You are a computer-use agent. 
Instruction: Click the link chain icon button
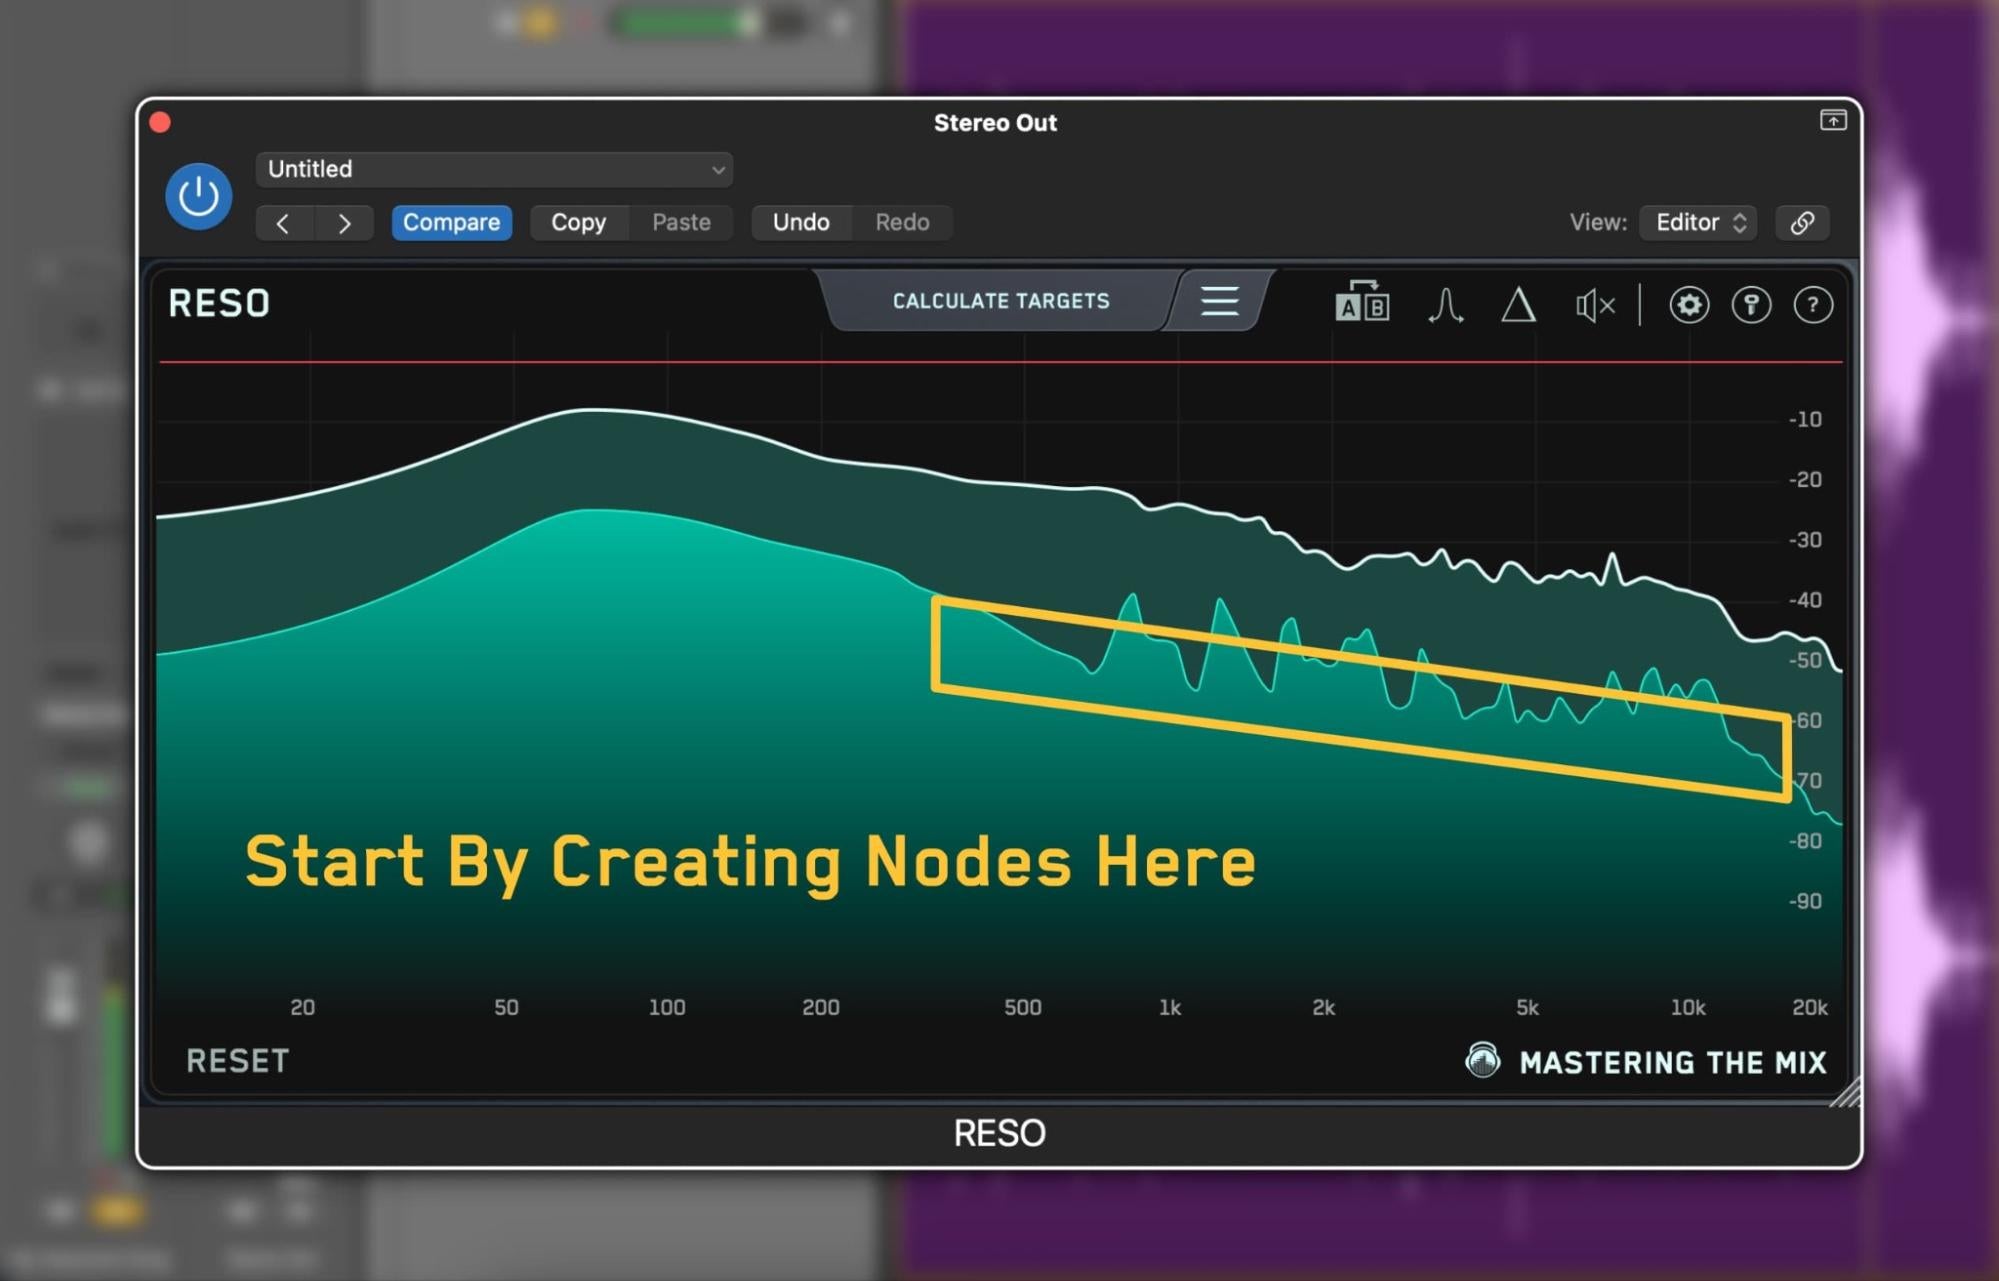click(x=1802, y=222)
